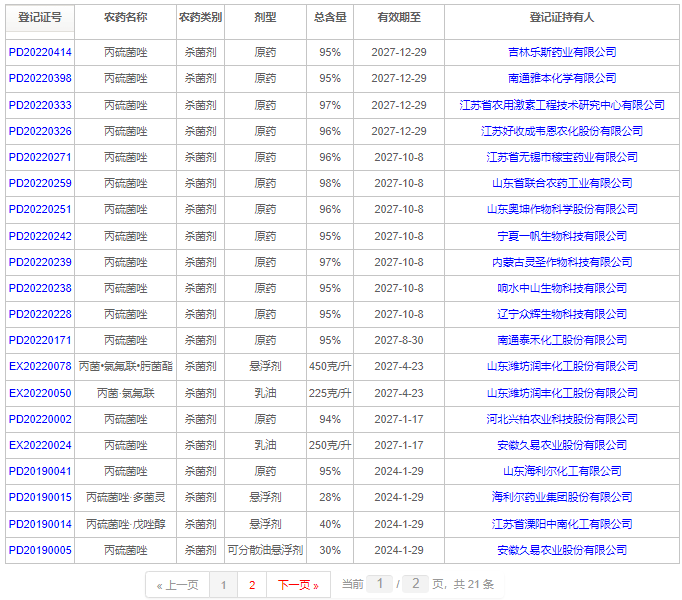The image size is (682, 600).
Task: Select content cell 450克/升
Action: click(330, 366)
